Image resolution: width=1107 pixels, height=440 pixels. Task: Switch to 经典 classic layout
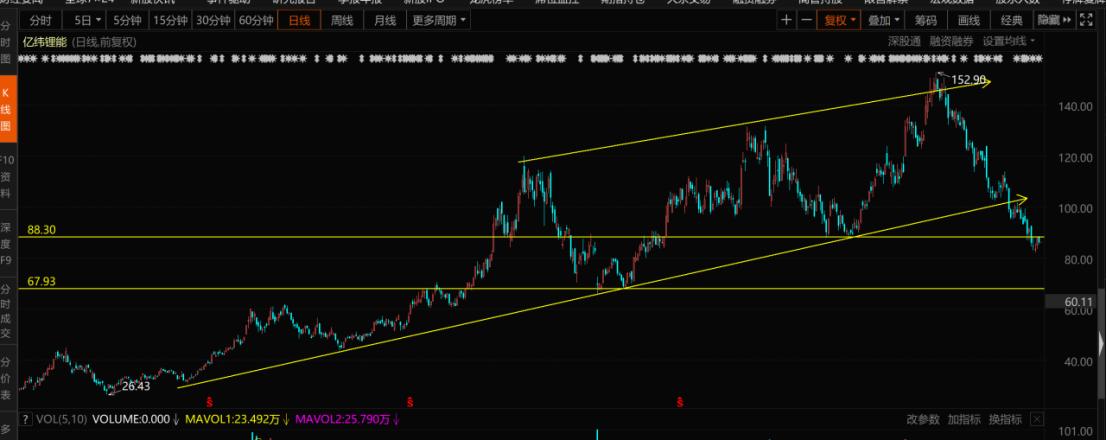tap(1012, 20)
